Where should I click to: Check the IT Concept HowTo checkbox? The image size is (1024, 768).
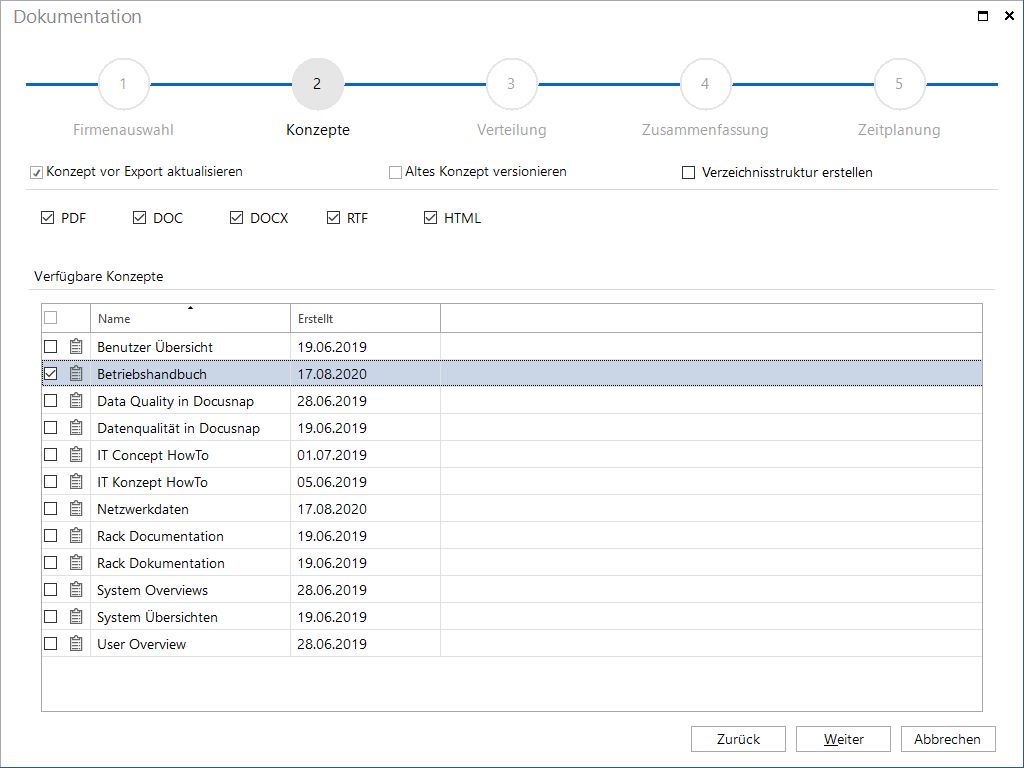[50, 455]
